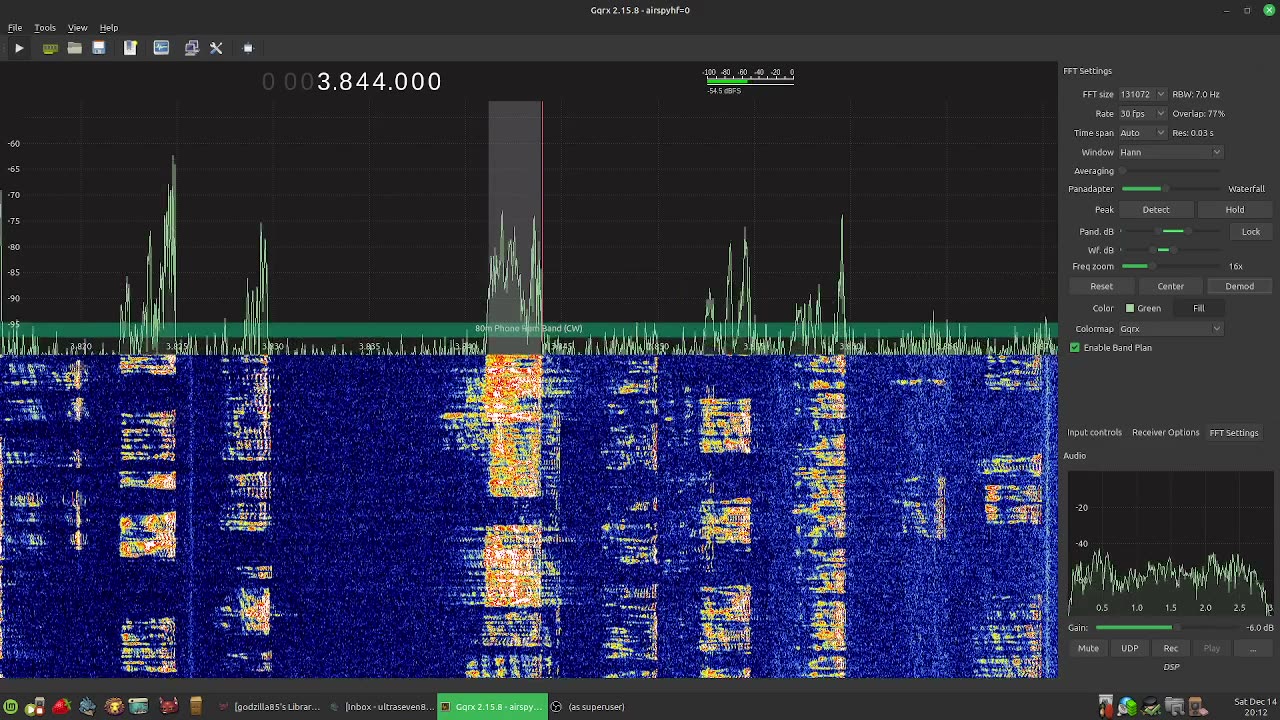Open the bookmarks toolbar icon
1280x720 pixels.
[x=130, y=48]
